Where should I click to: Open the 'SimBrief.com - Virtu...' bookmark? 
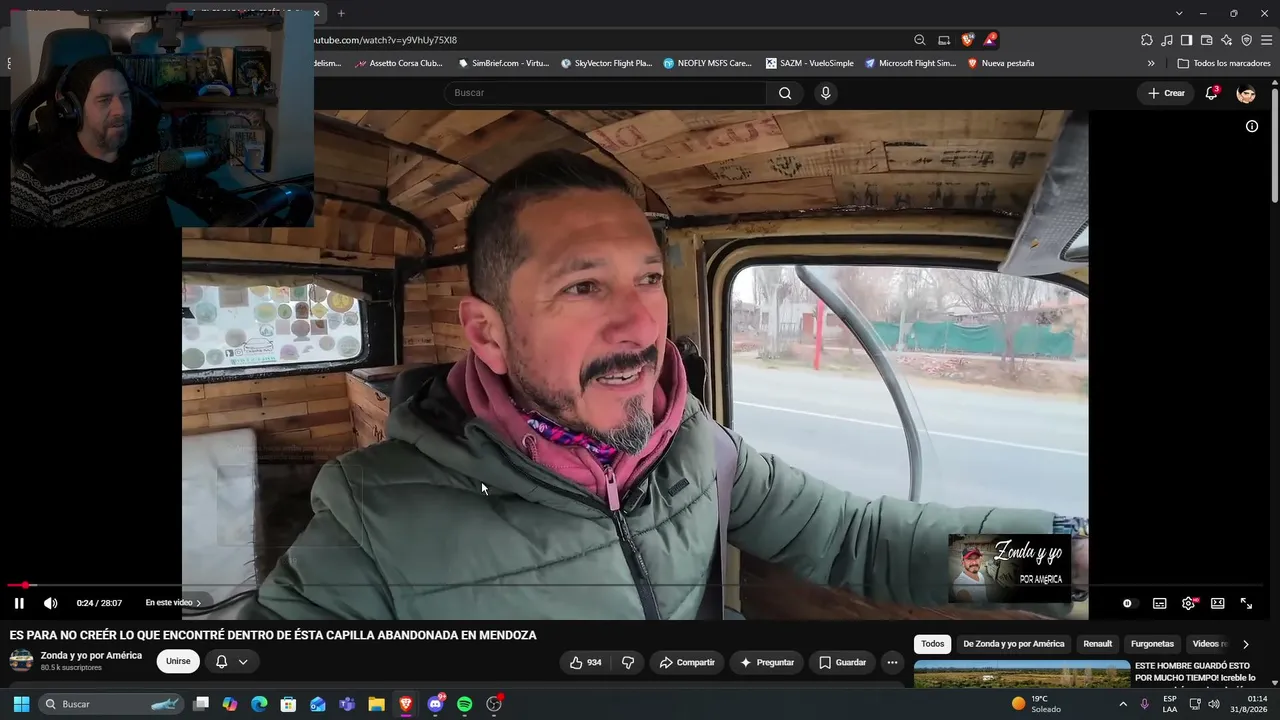[x=503, y=63]
